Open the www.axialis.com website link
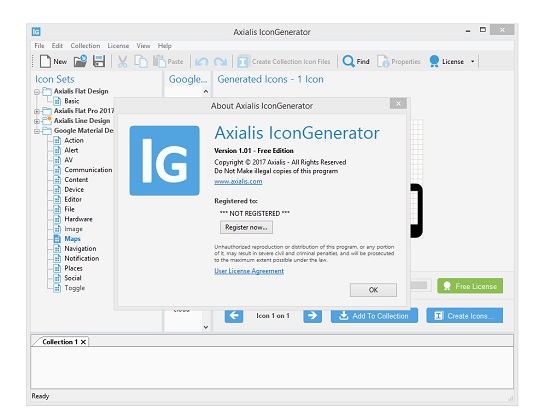Viewport: 550px width, 418px height. tap(238, 181)
